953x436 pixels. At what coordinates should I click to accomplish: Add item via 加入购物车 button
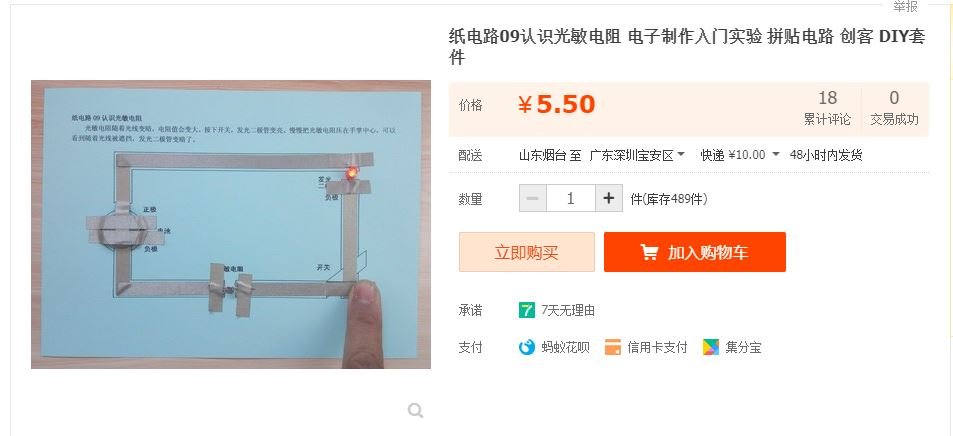[695, 252]
